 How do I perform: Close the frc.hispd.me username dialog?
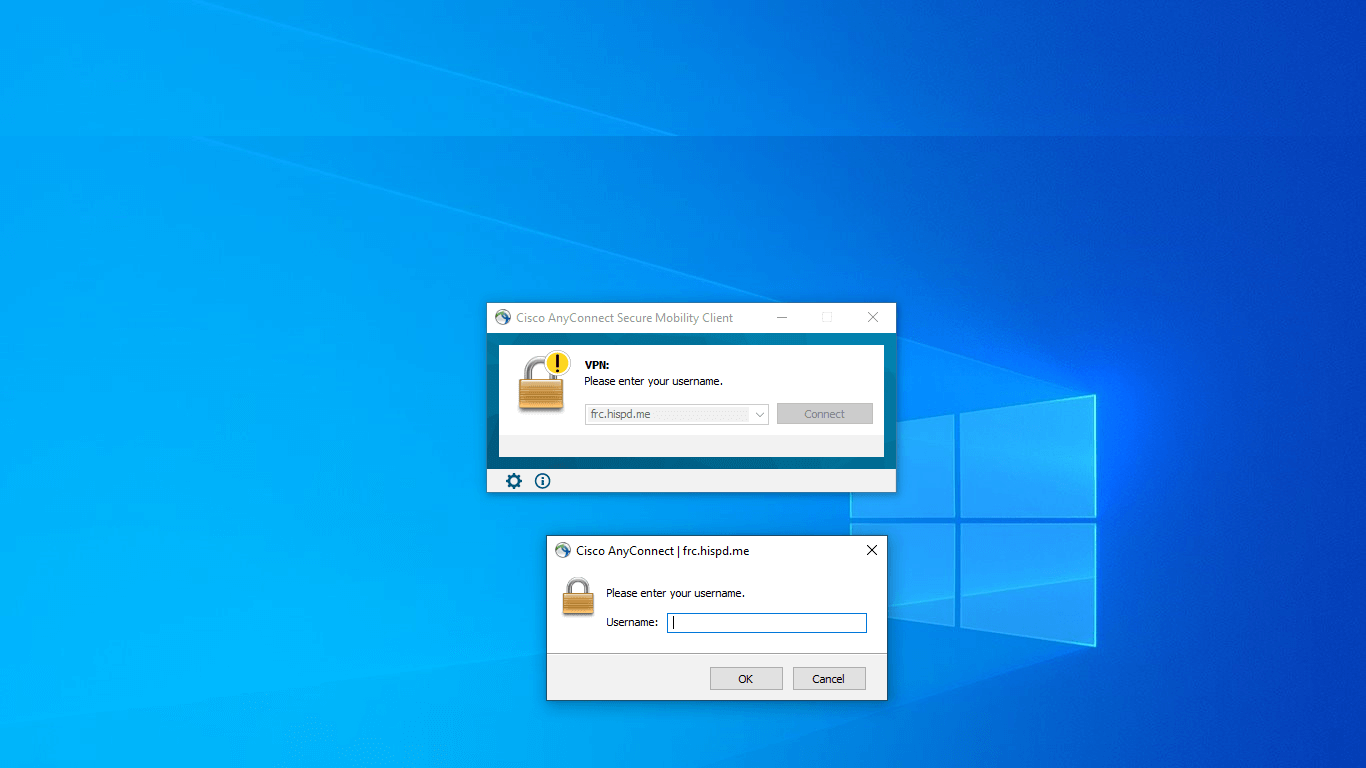(871, 551)
